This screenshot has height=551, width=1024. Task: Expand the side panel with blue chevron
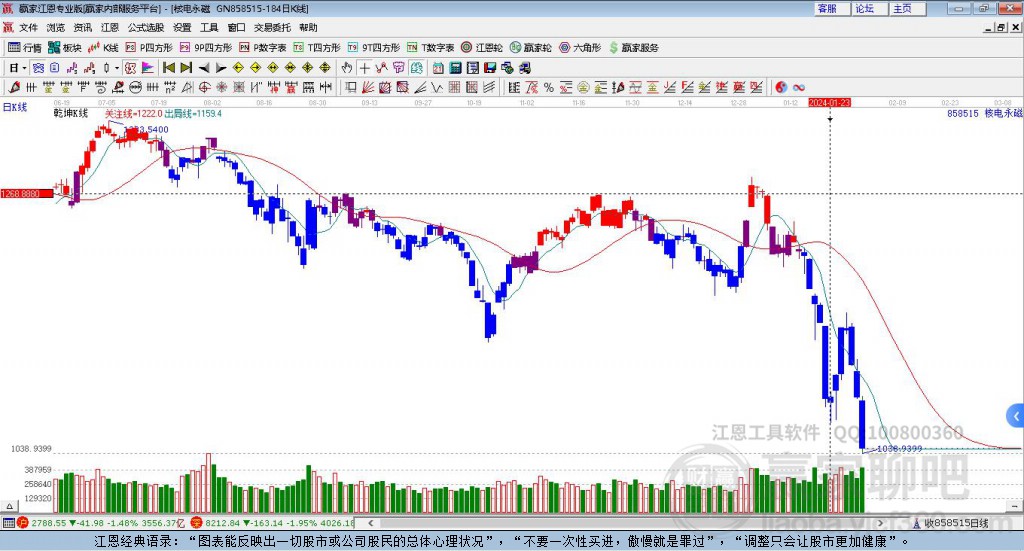(x=1016, y=415)
